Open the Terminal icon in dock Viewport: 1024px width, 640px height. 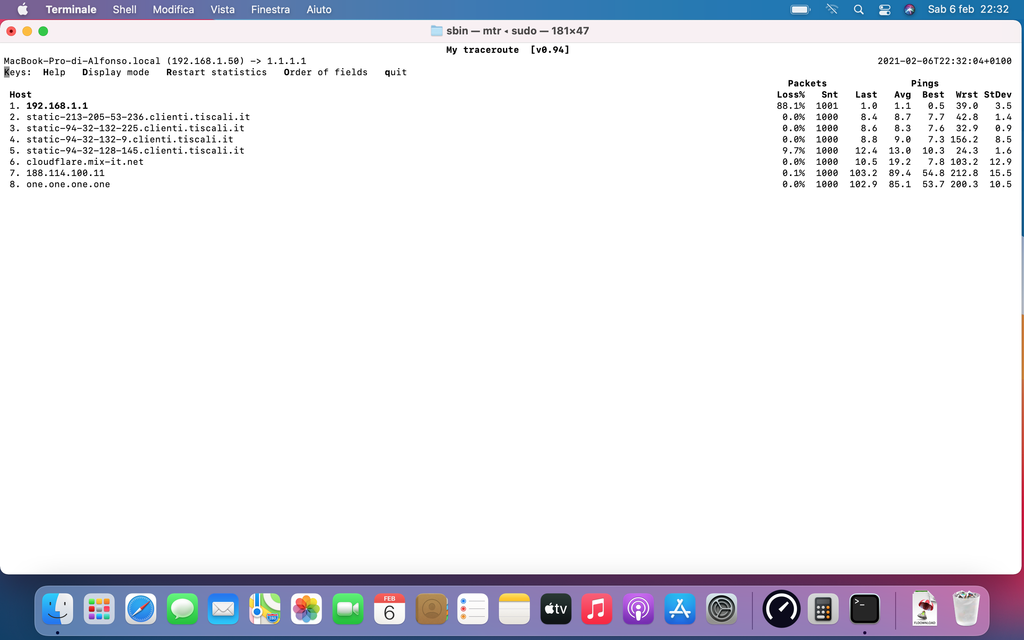tap(864, 607)
